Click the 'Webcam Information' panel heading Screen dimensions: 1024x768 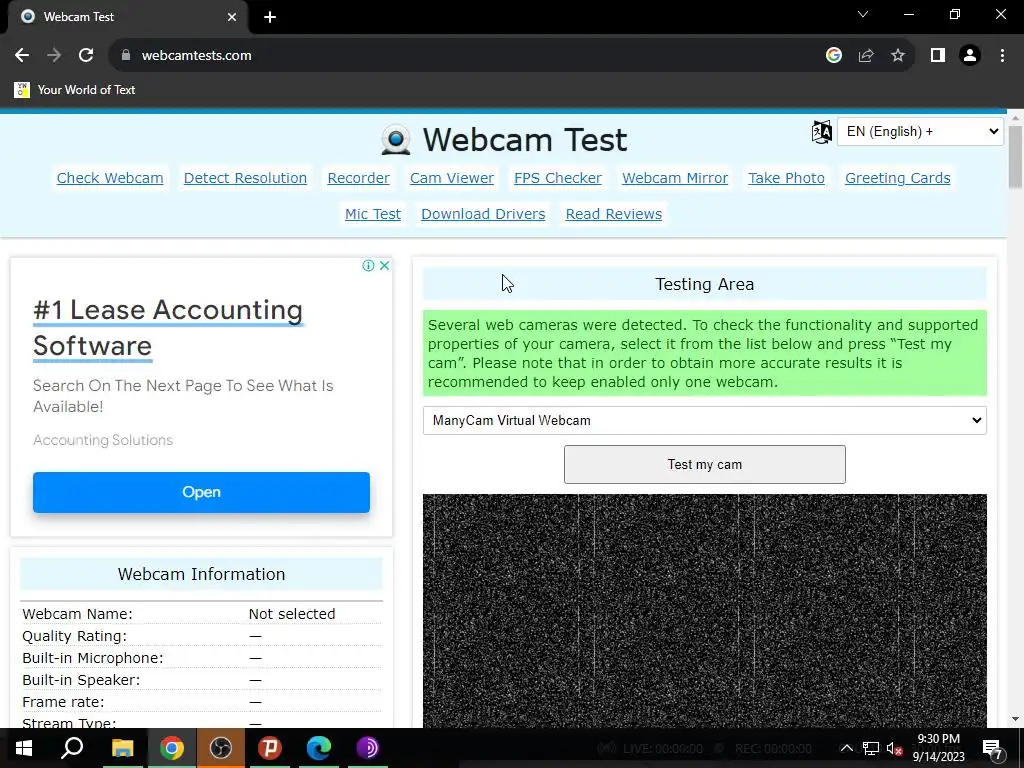[201, 574]
